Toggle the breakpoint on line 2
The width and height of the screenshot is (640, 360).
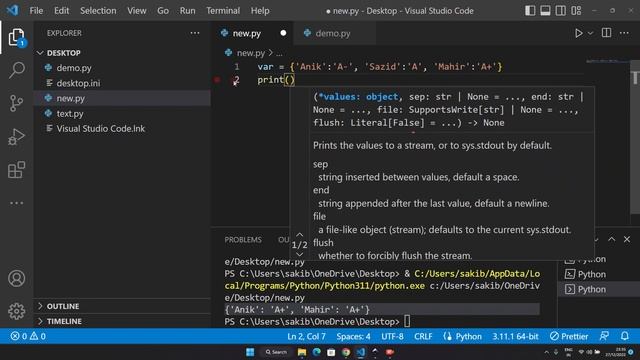tap(217, 80)
